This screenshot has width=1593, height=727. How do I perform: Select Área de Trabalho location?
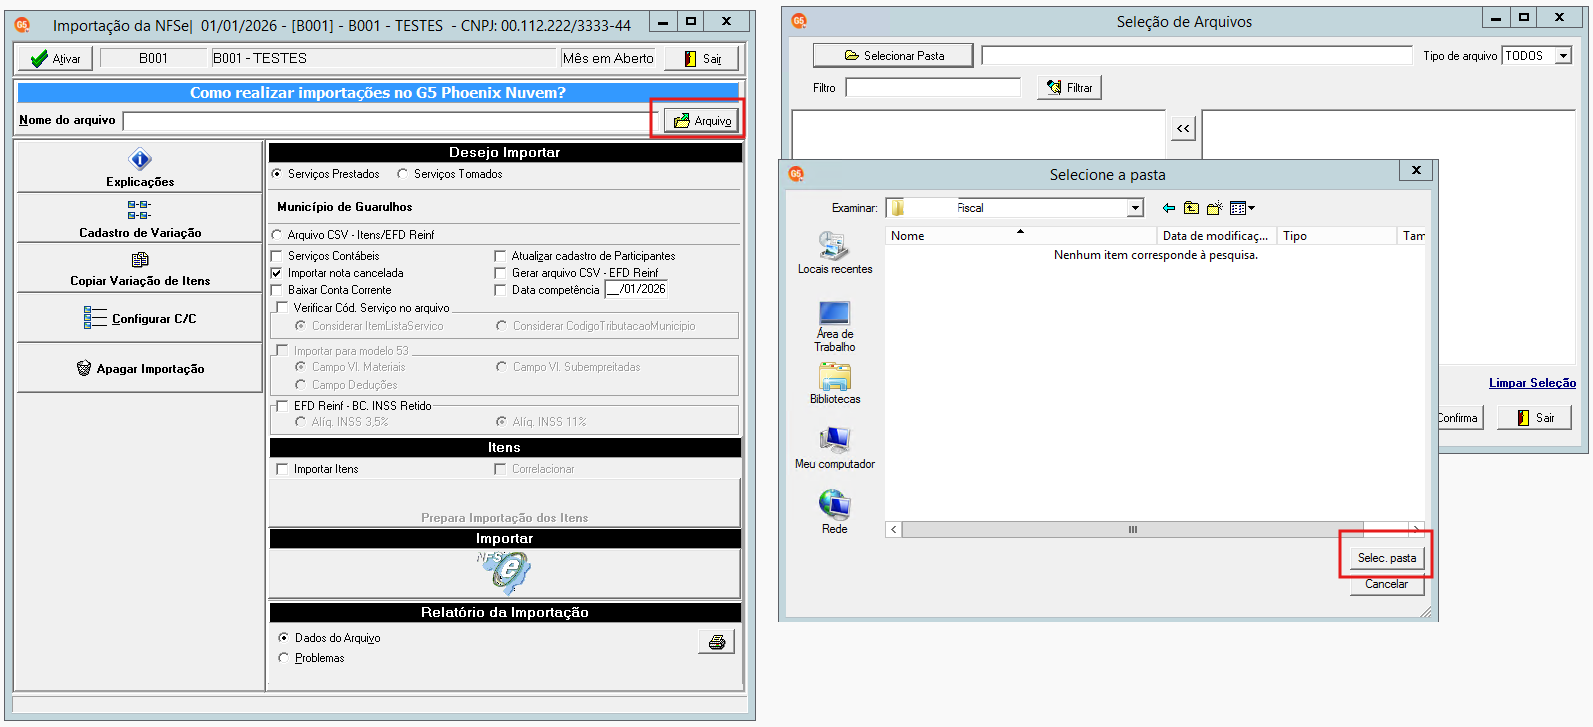click(x=835, y=326)
